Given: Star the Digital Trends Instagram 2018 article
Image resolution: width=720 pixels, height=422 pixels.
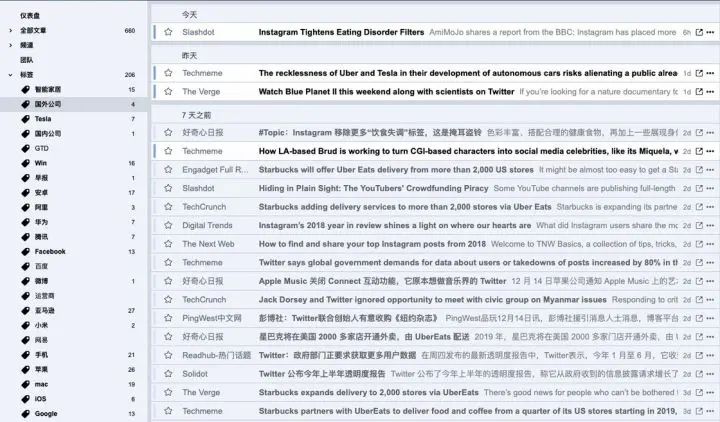Looking at the screenshot, I should click(x=169, y=225).
